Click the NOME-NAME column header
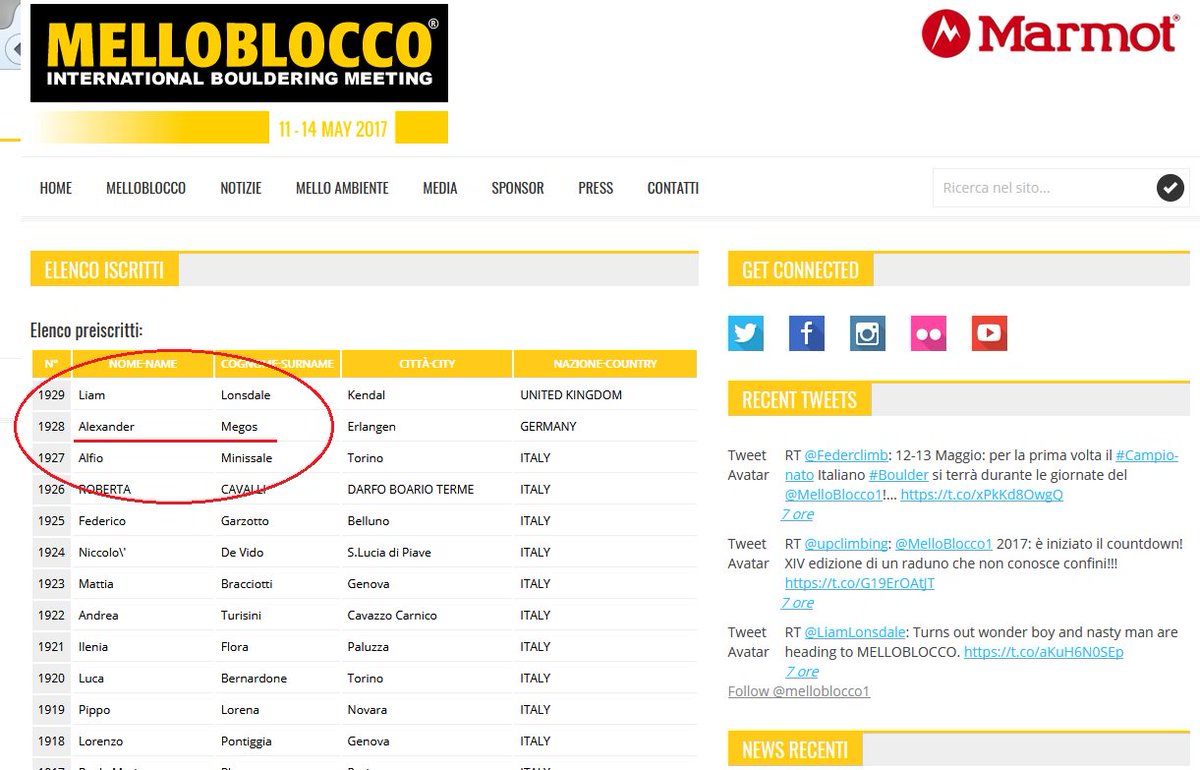This screenshot has height=770, width=1200. pyautogui.click(x=143, y=364)
